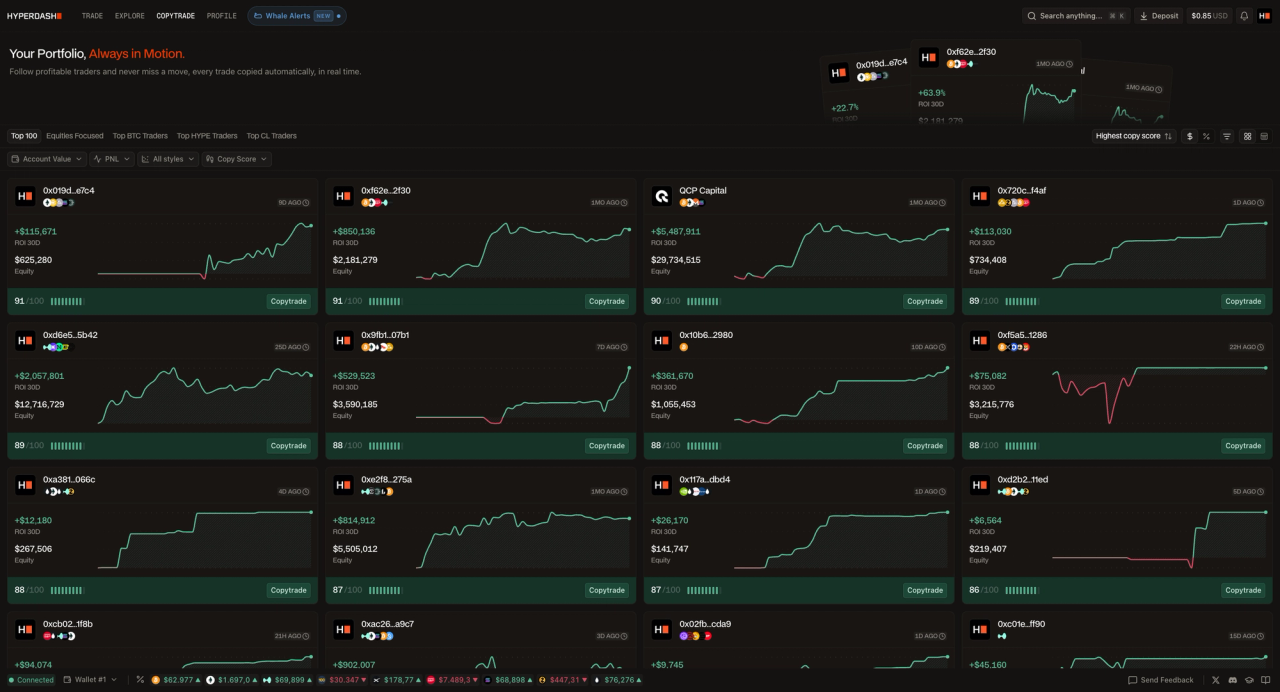
Task: Click the 22H AGO clock on 0xf5a5...1286
Action: [1260, 347]
